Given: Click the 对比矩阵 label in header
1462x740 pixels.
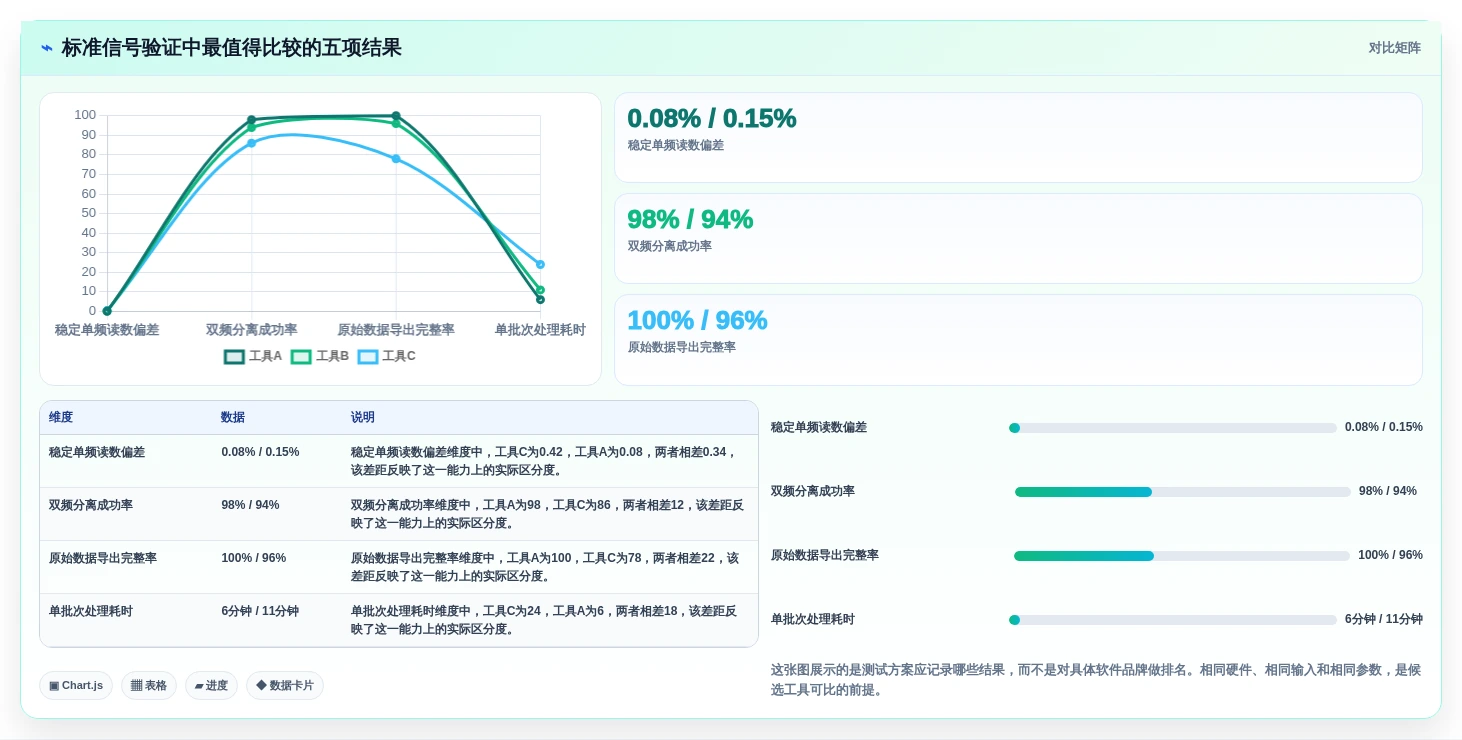Looking at the screenshot, I should coord(1394,48).
